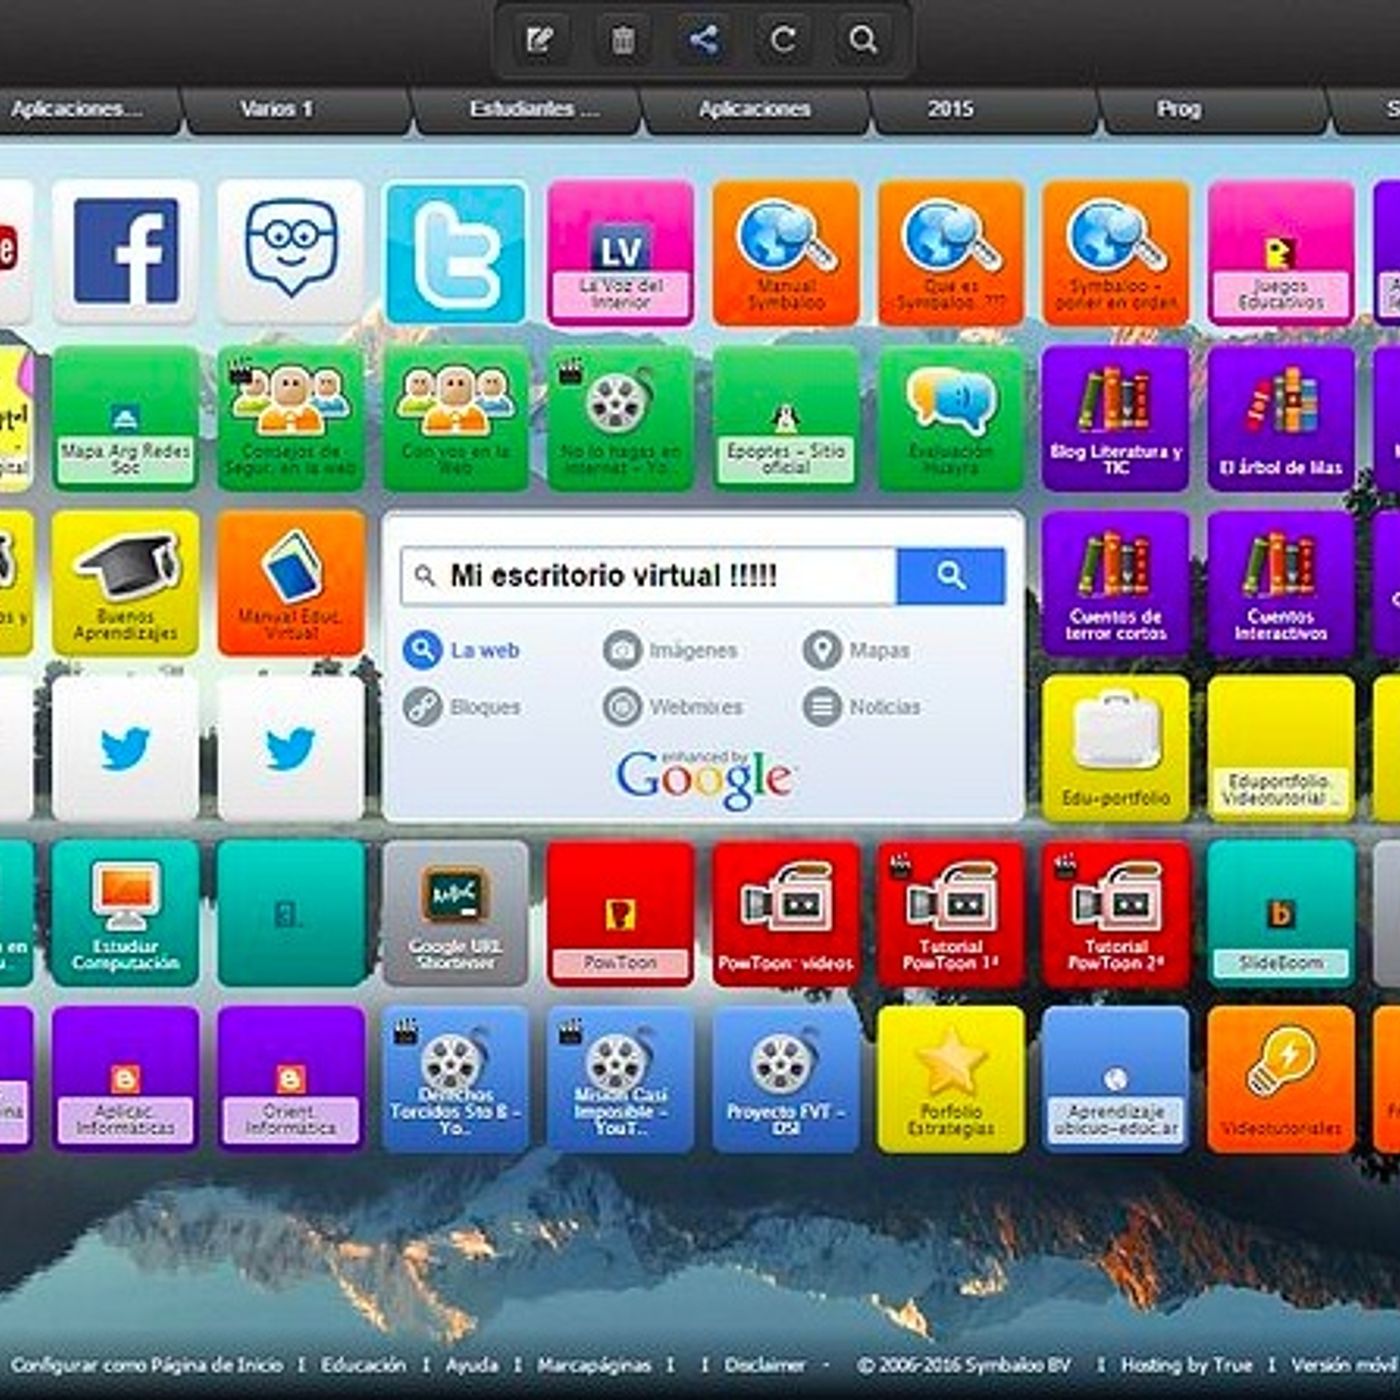Open the Juegos Educativos tile
Viewport: 1400px width, 1400px height.
click(1281, 252)
